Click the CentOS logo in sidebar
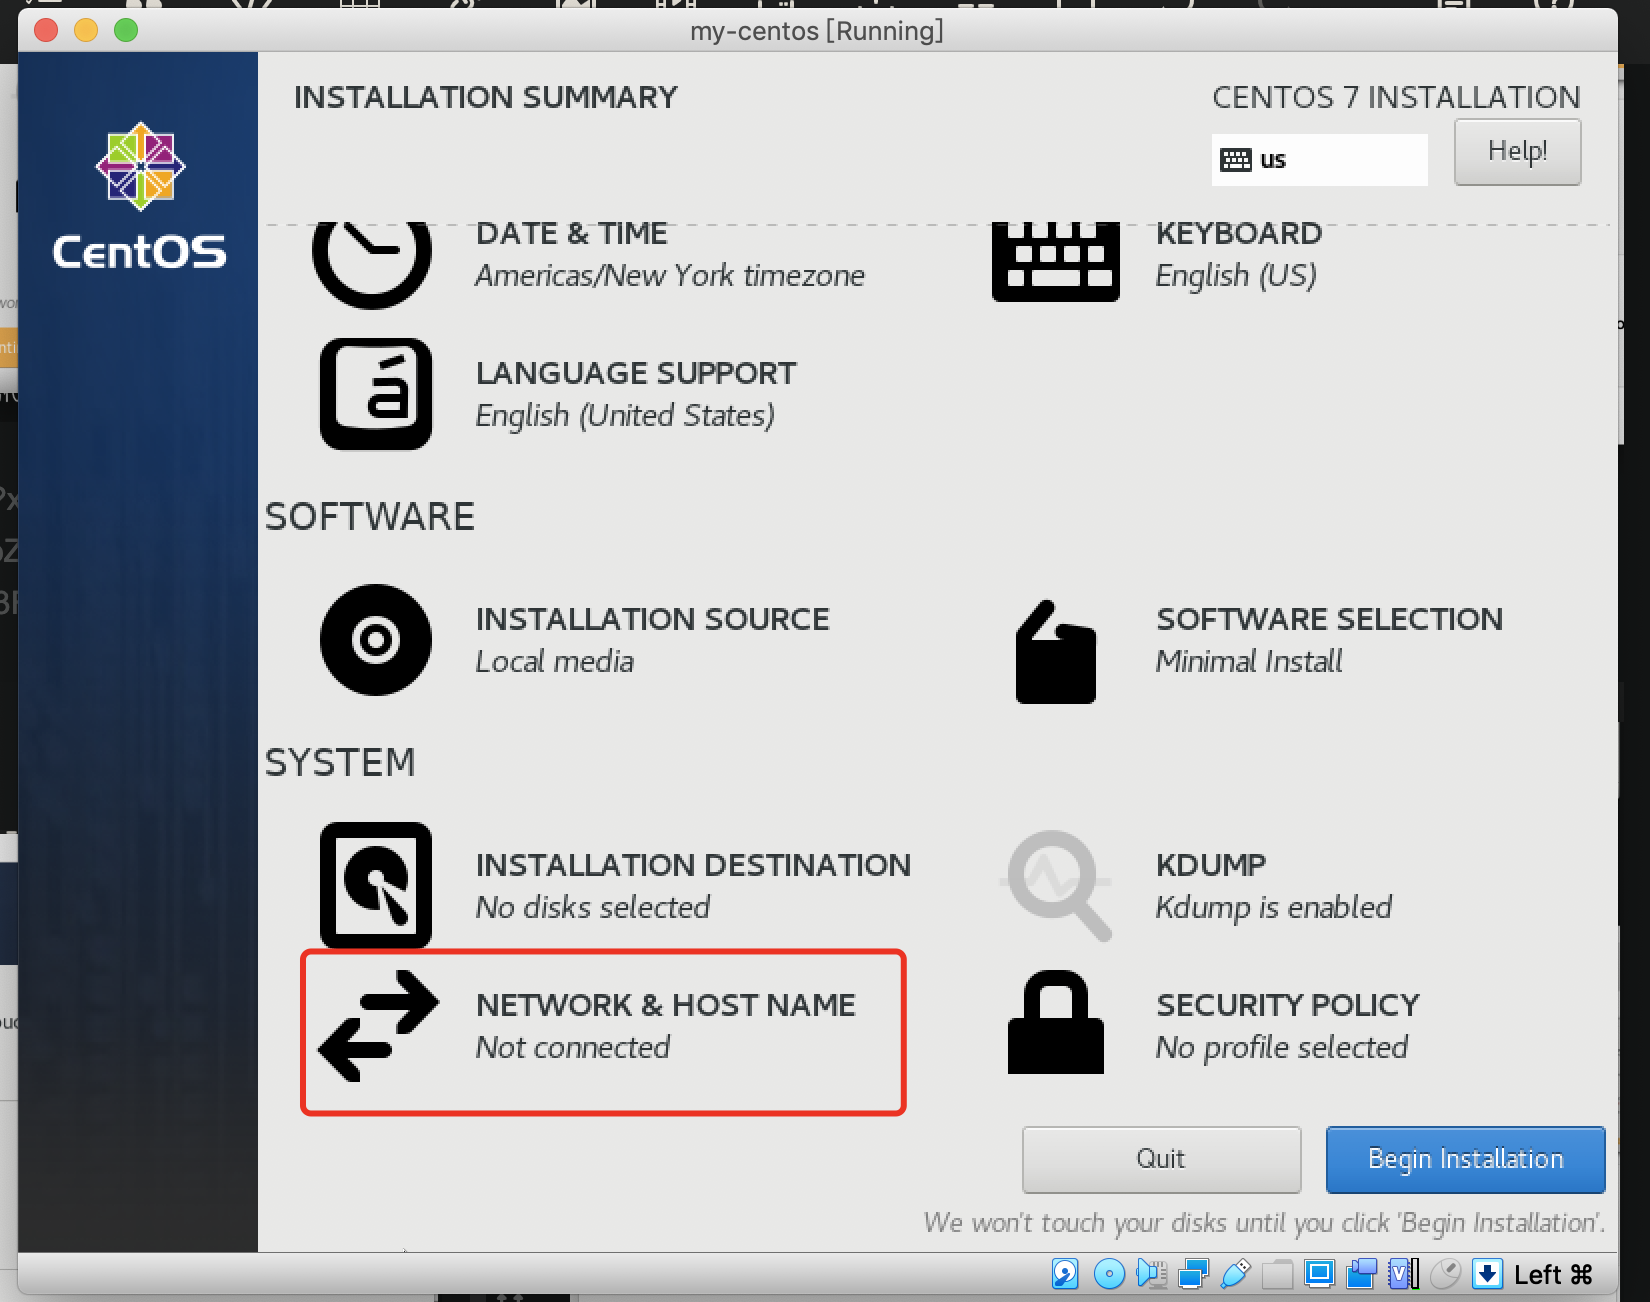 tap(140, 197)
